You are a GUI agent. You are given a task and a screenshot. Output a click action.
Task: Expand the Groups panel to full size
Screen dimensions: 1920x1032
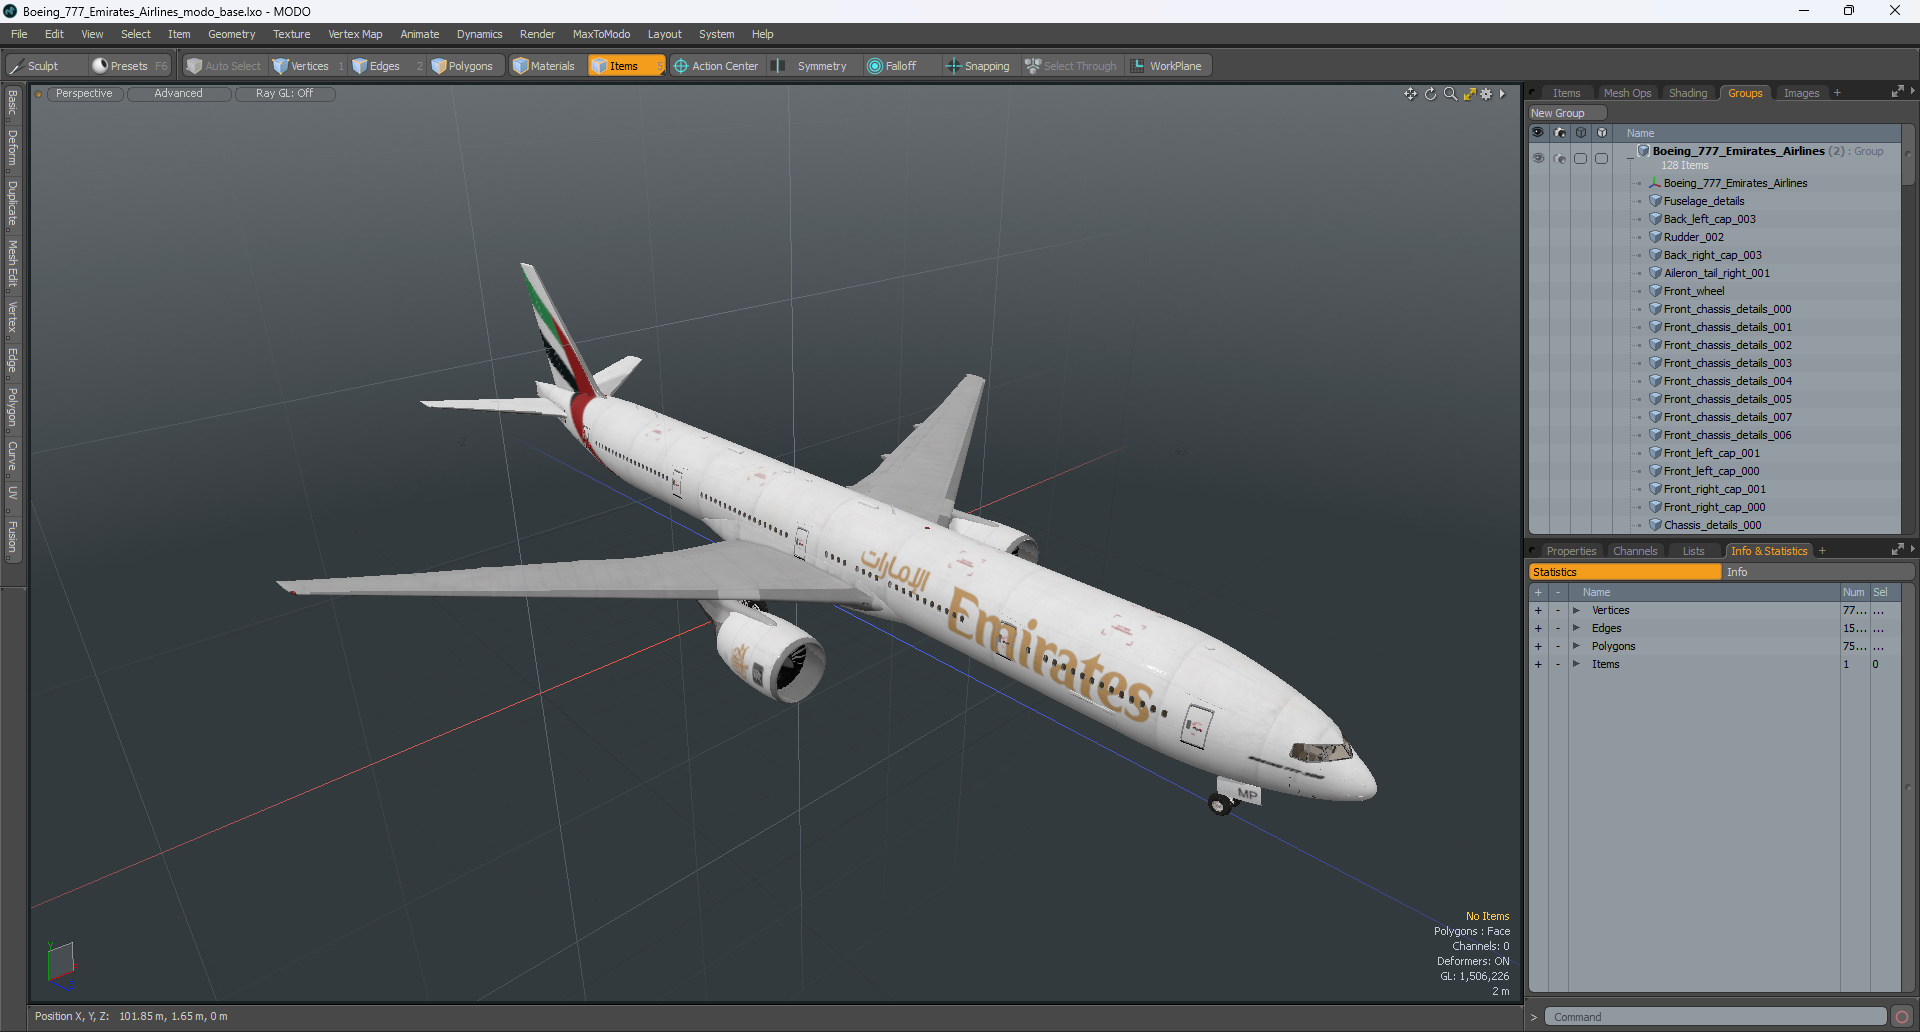[x=1897, y=92]
